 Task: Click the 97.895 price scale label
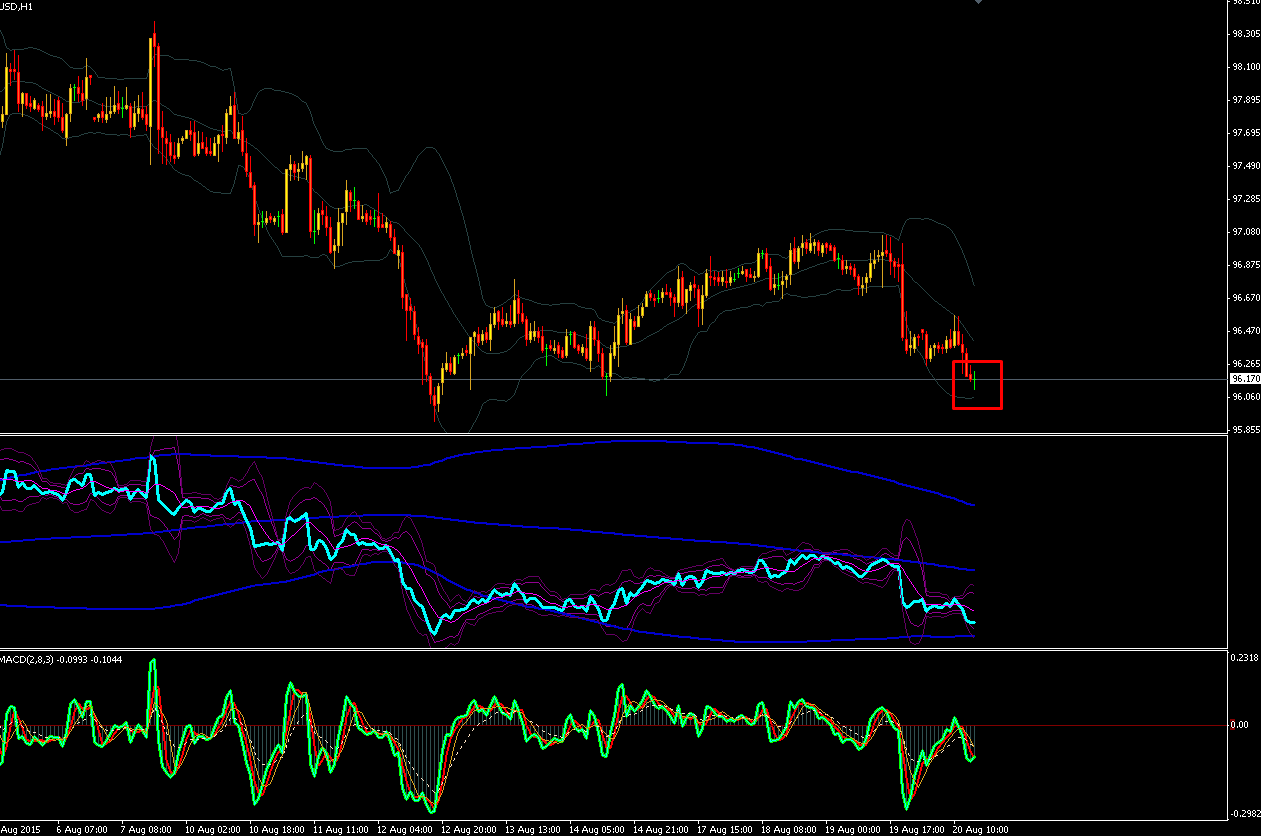coord(1245,99)
